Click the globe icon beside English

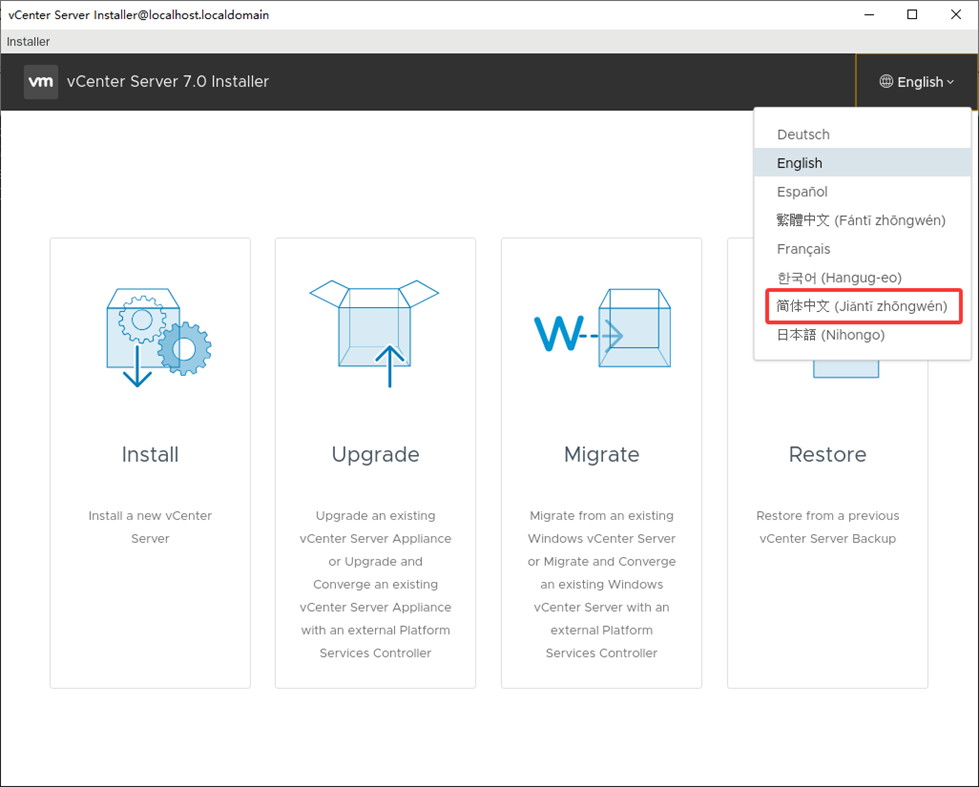886,82
